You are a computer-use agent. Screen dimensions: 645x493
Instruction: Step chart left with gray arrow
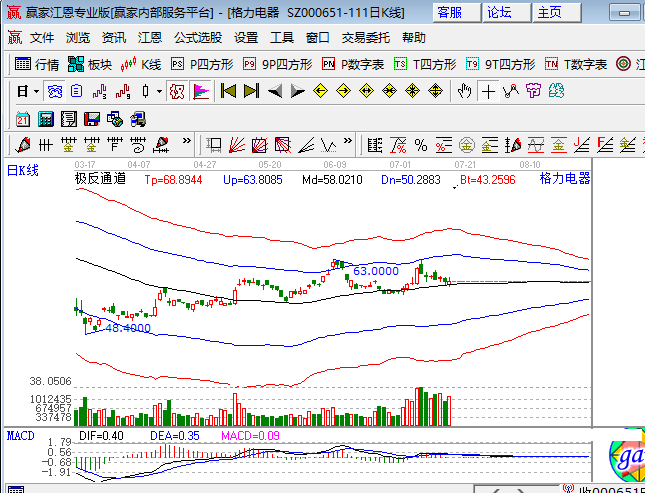pyautogui.click(x=274, y=91)
